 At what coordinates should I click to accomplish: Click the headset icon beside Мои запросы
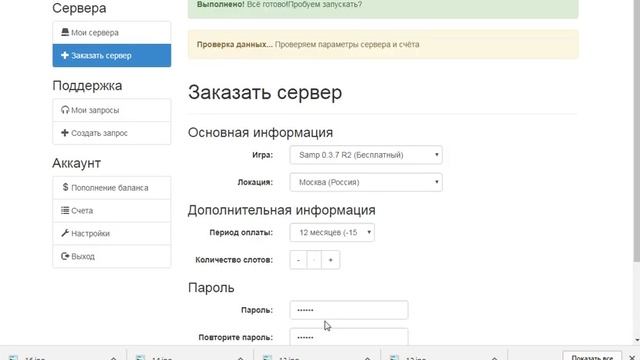click(x=65, y=110)
